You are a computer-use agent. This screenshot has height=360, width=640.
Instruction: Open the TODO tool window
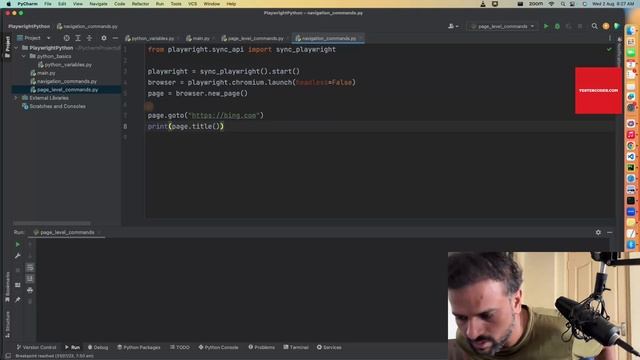[180, 347]
